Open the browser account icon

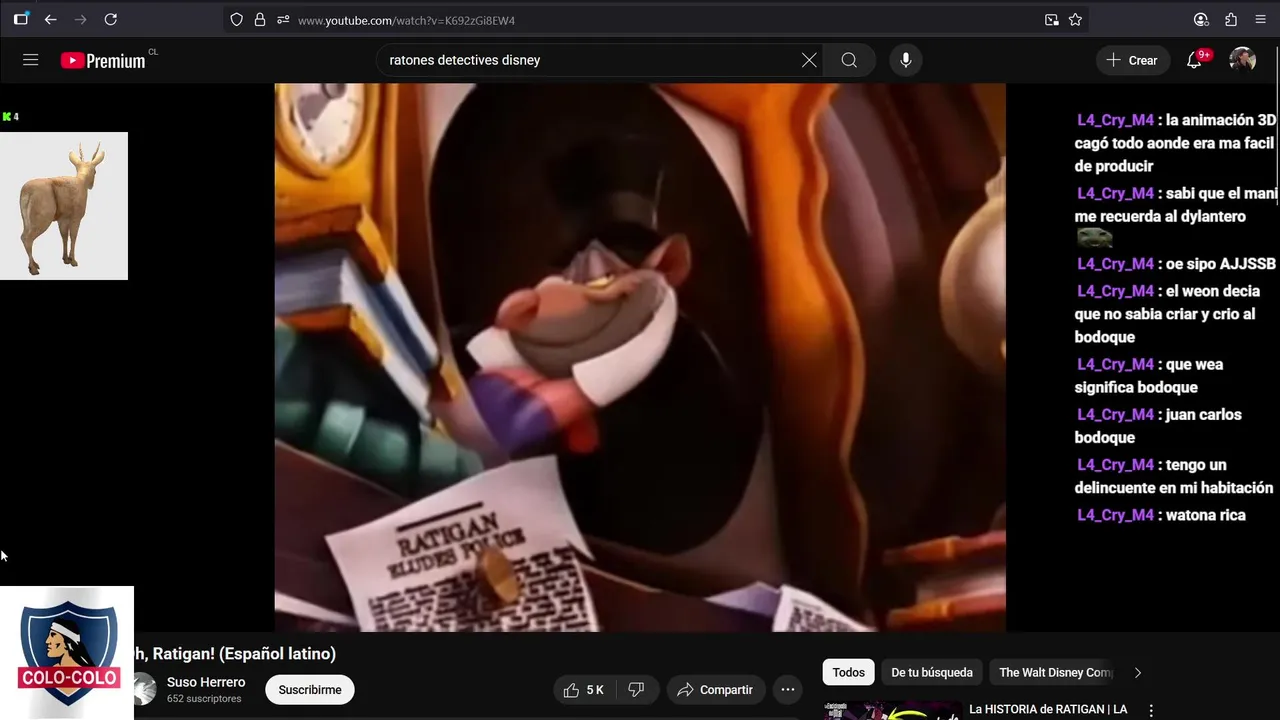[x=1201, y=20]
